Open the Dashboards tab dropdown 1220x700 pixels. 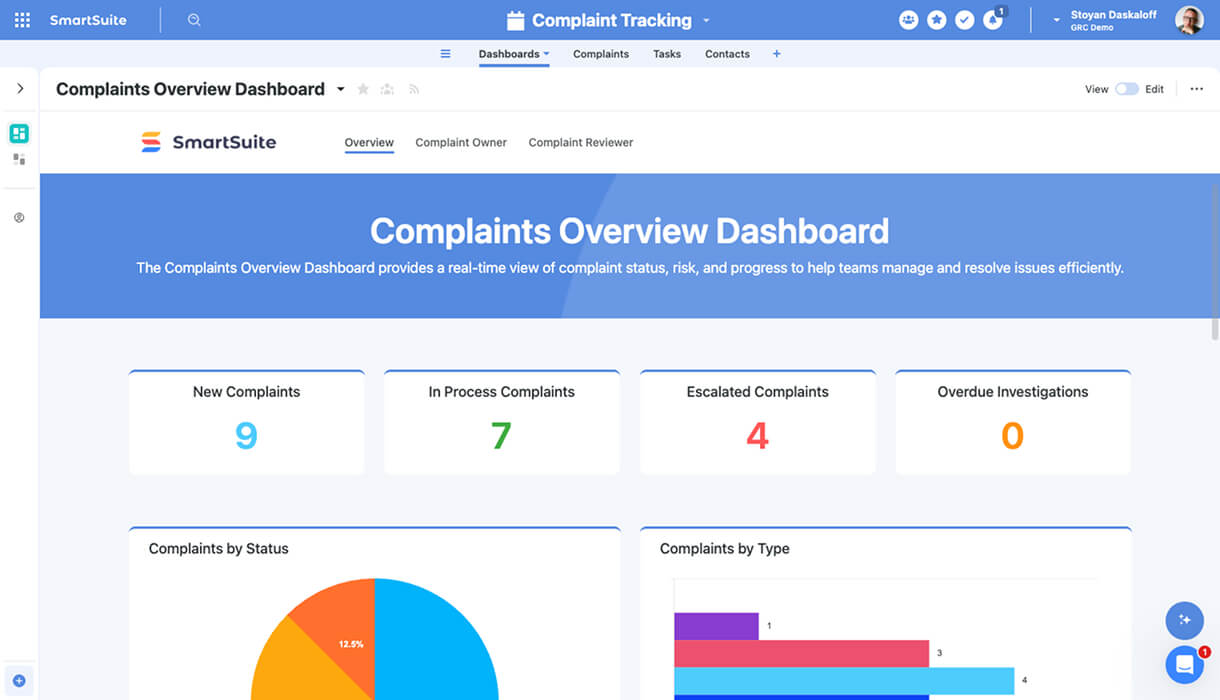[546, 54]
